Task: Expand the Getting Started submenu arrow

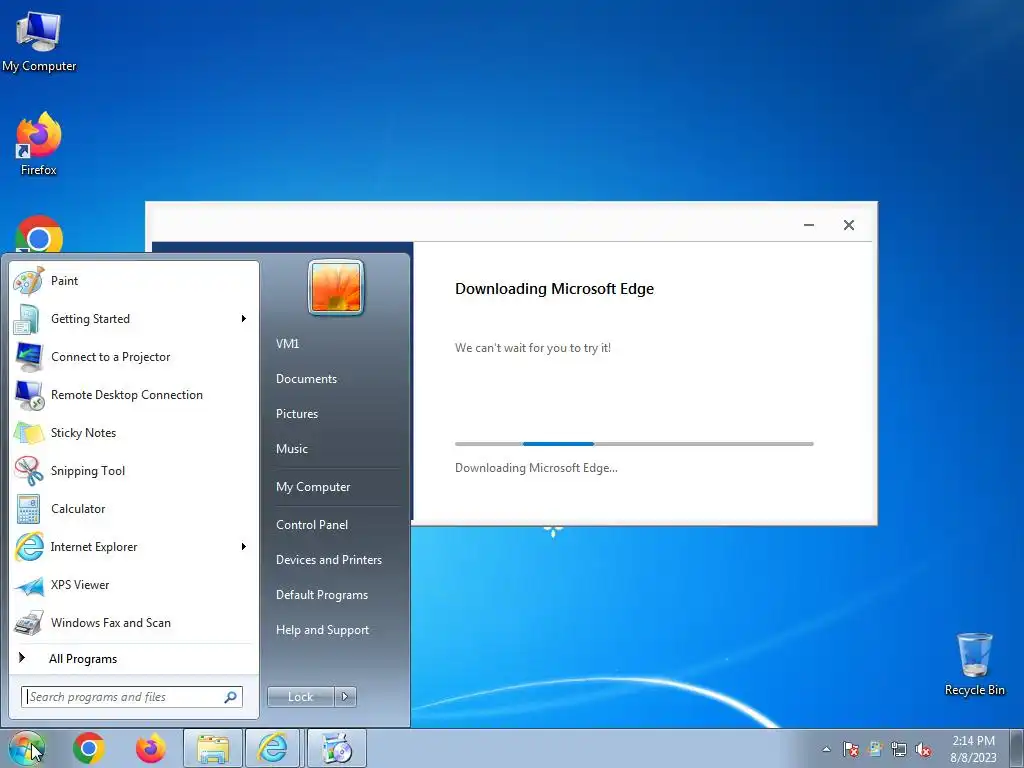Action: pyautogui.click(x=244, y=319)
